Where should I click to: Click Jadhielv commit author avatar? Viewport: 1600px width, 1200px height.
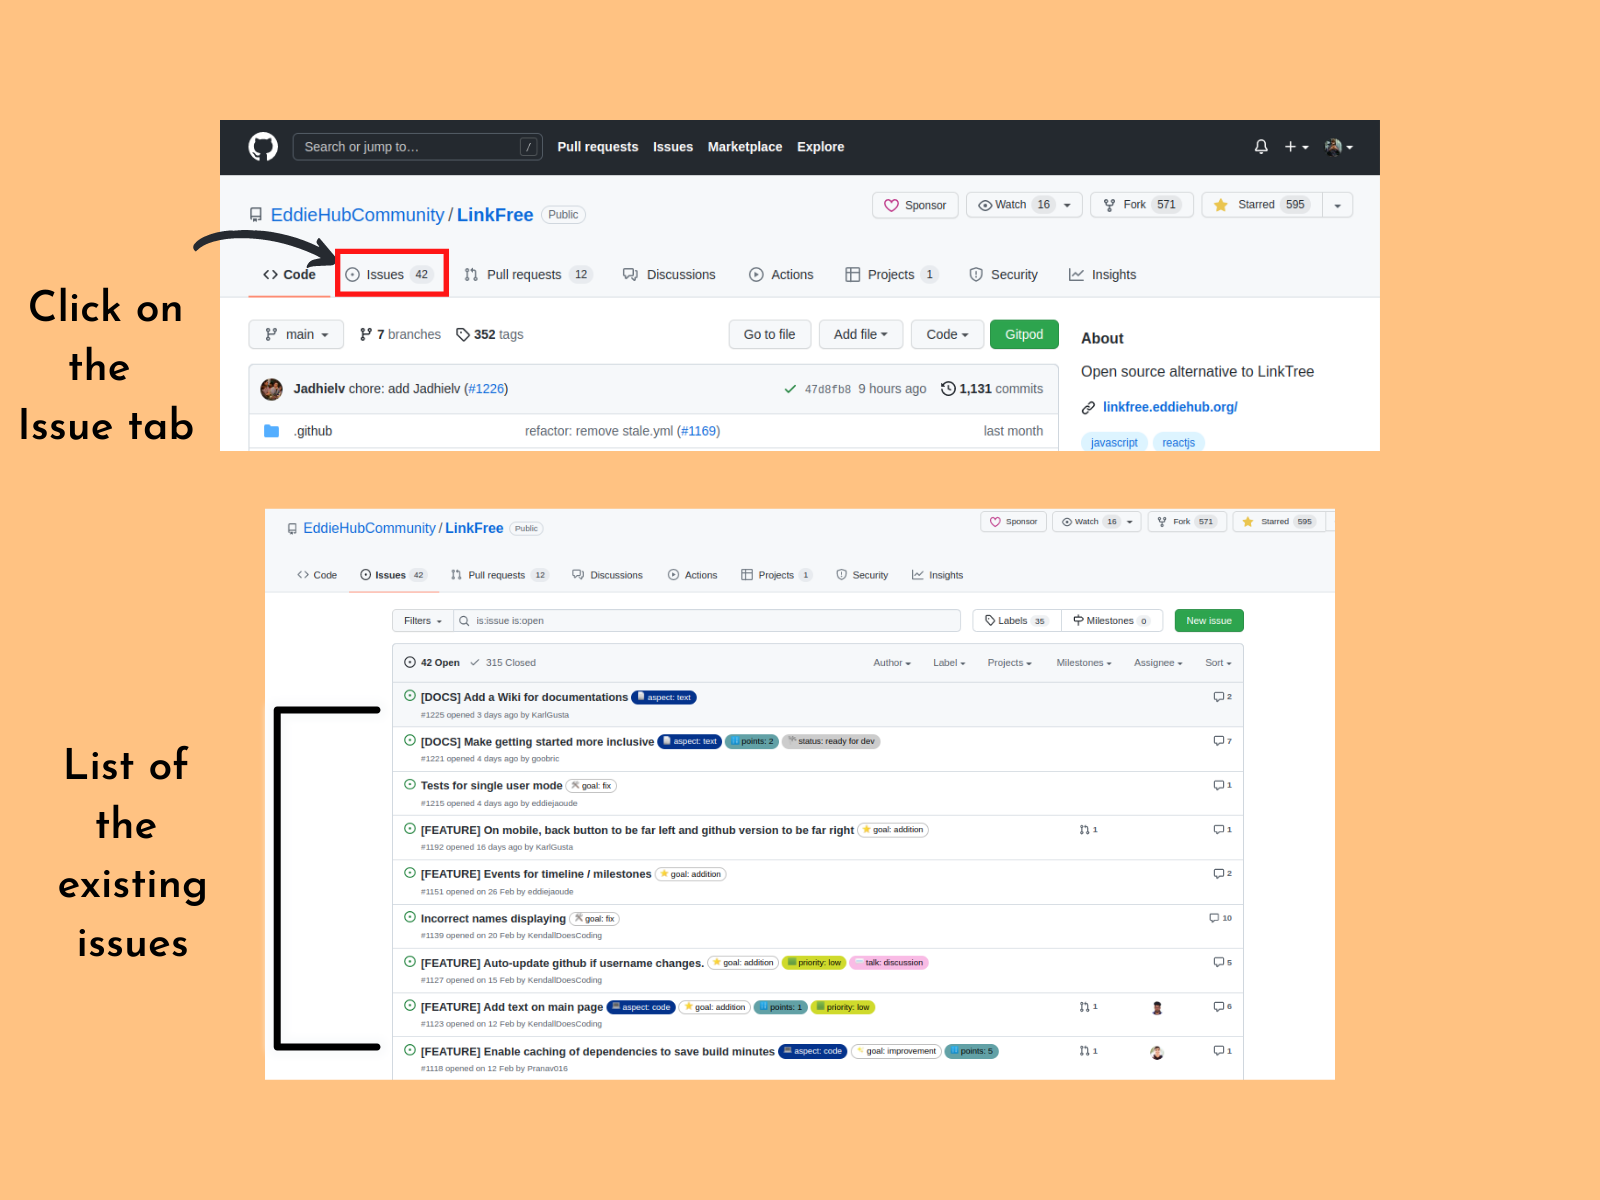271,389
